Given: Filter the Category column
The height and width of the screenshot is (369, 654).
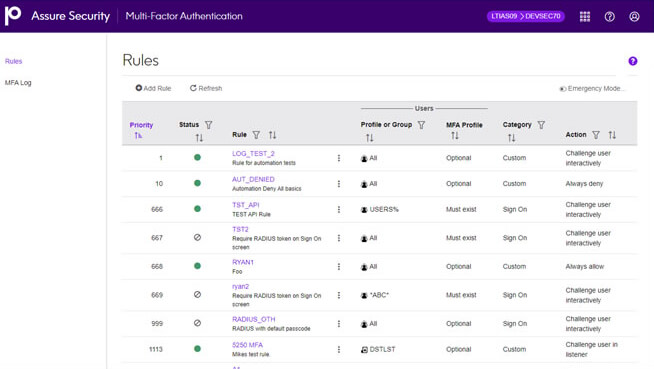Looking at the screenshot, I should click(x=541, y=125).
